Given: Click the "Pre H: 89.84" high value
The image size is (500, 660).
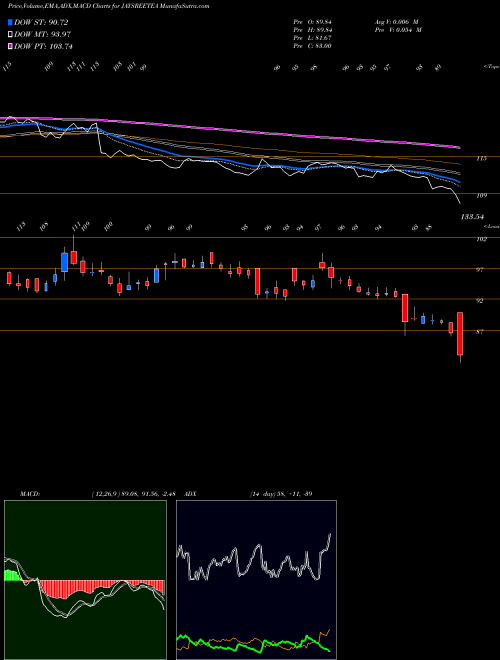Looking at the screenshot, I should click(315, 30).
